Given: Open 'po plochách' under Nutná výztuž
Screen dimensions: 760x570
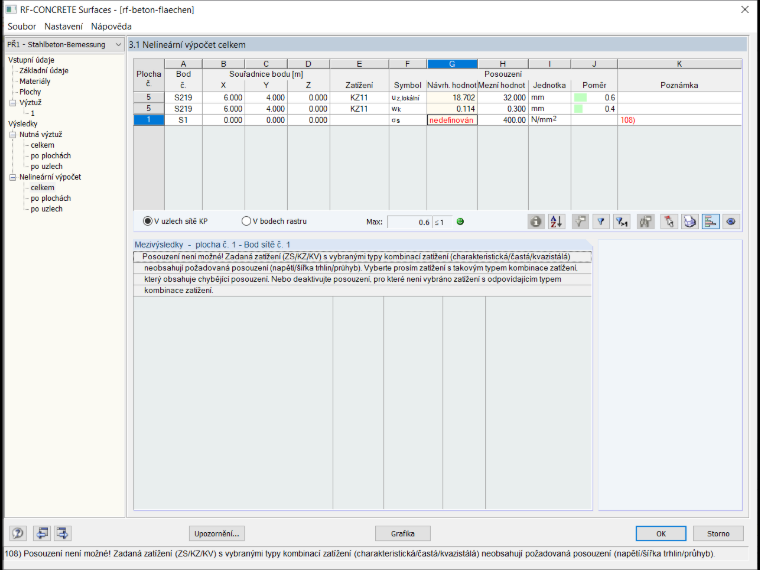Looking at the screenshot, I should tap(50, 156).
